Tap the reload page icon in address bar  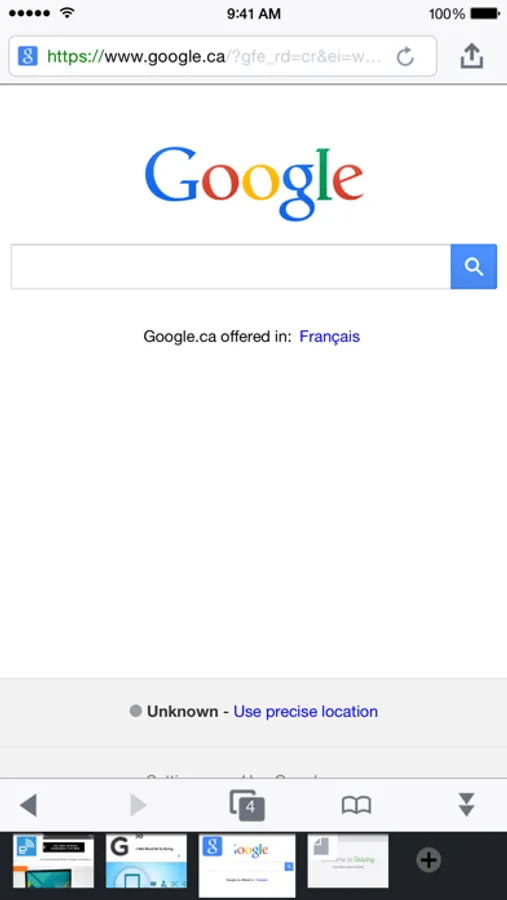point(405,56)
